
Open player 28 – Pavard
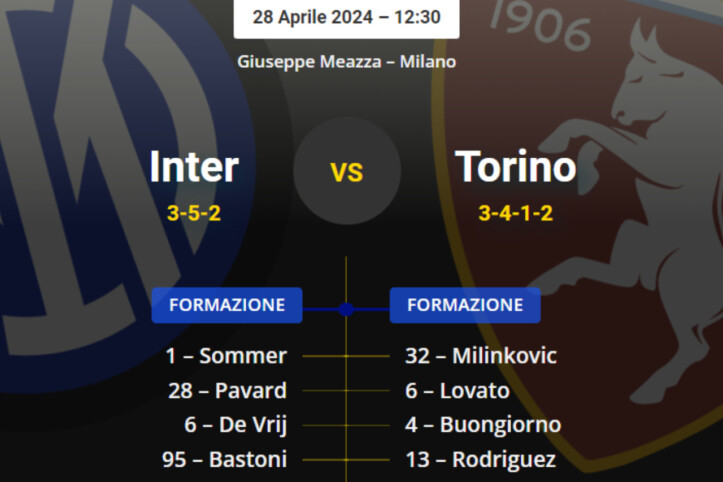(227, 390)
